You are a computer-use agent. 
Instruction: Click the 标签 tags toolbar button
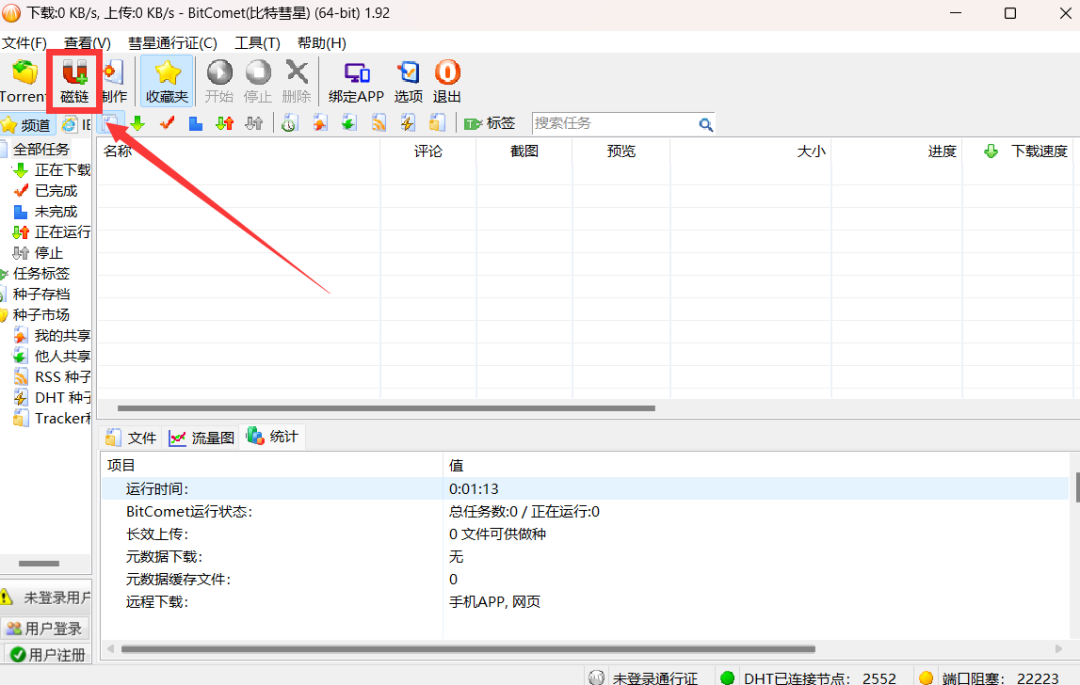point(490,123)
